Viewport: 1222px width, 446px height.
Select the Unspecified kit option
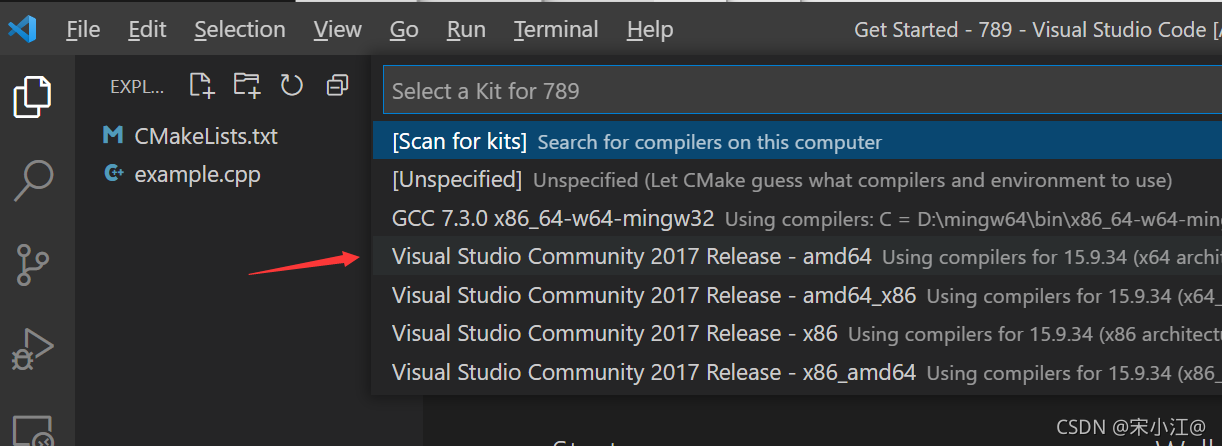(797, 180)
